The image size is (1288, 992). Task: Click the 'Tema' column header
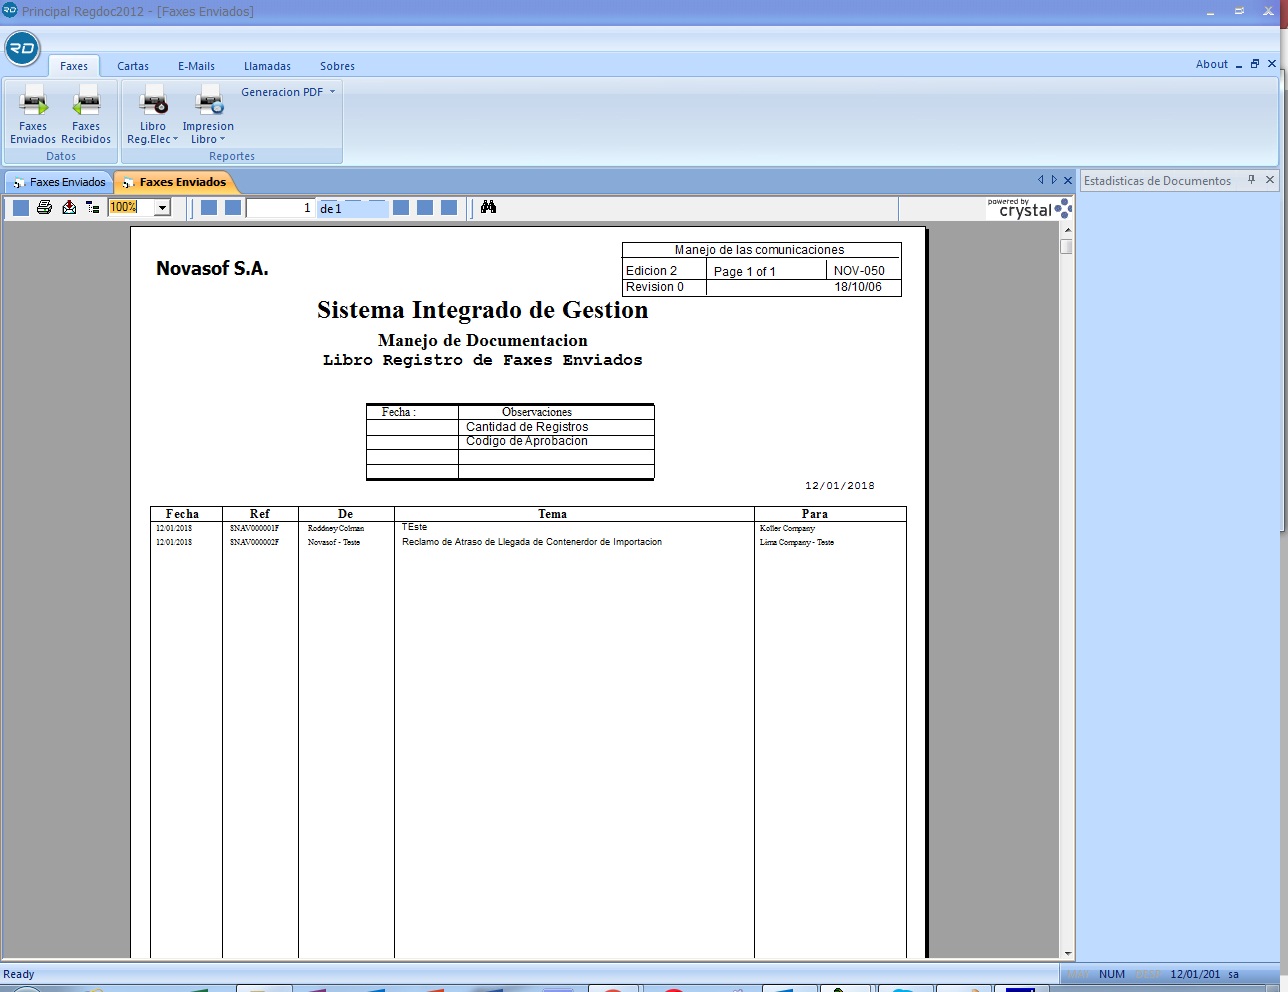pyautogui.click(x=553, y=514)
